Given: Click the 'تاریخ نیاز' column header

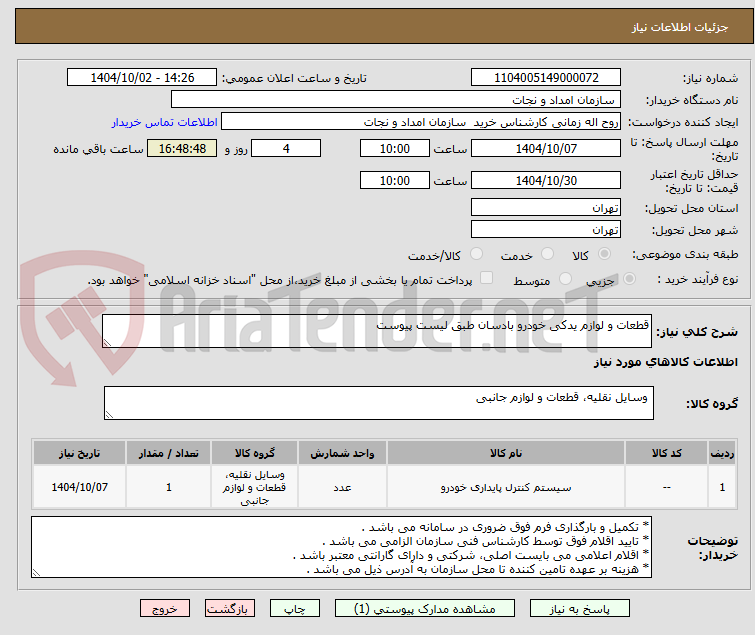Looking at the screenshot, I should click(79, 453).
